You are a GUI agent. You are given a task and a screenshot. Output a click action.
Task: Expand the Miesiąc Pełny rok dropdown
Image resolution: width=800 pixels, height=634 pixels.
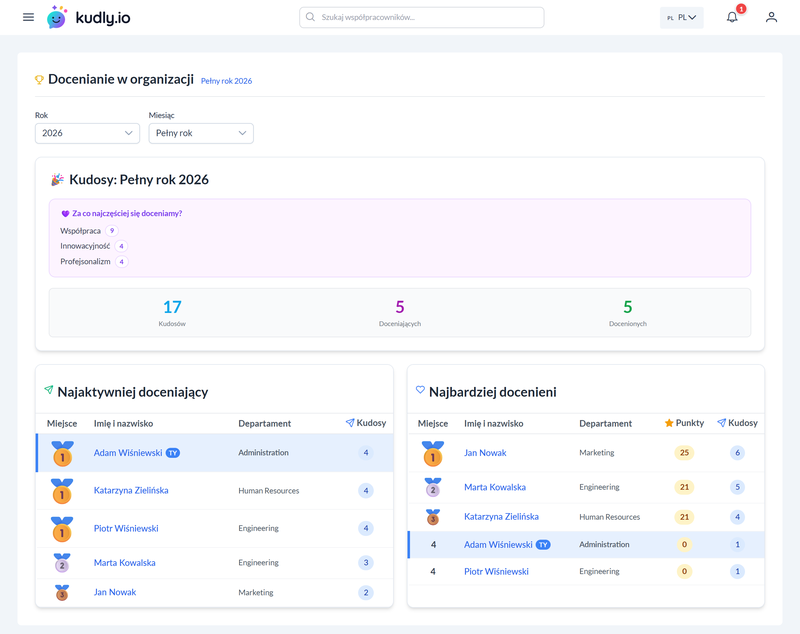pos(201,133)
